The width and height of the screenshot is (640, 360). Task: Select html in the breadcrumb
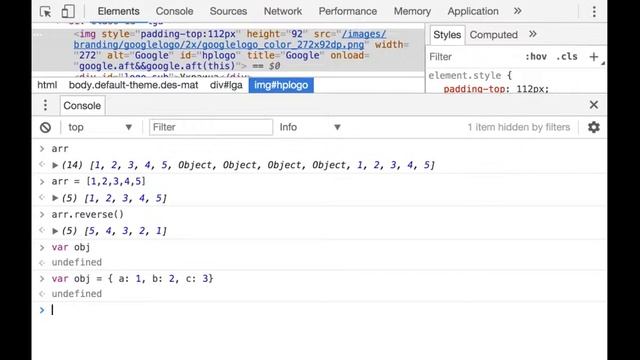tap(47, 85)
